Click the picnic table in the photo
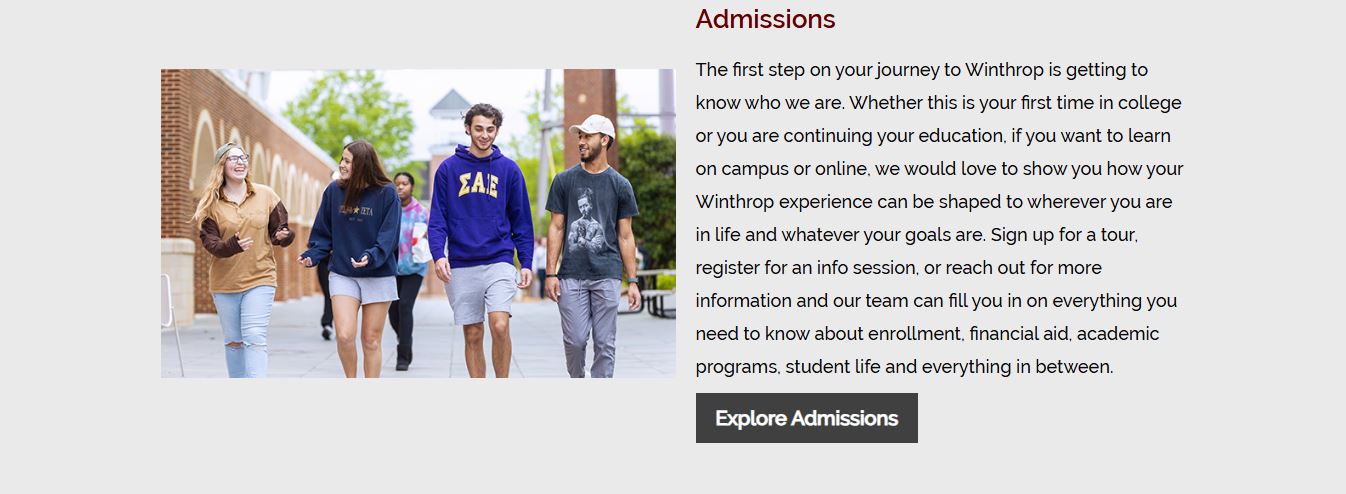Screen dimensions: 1346x494 pos(657,292)
